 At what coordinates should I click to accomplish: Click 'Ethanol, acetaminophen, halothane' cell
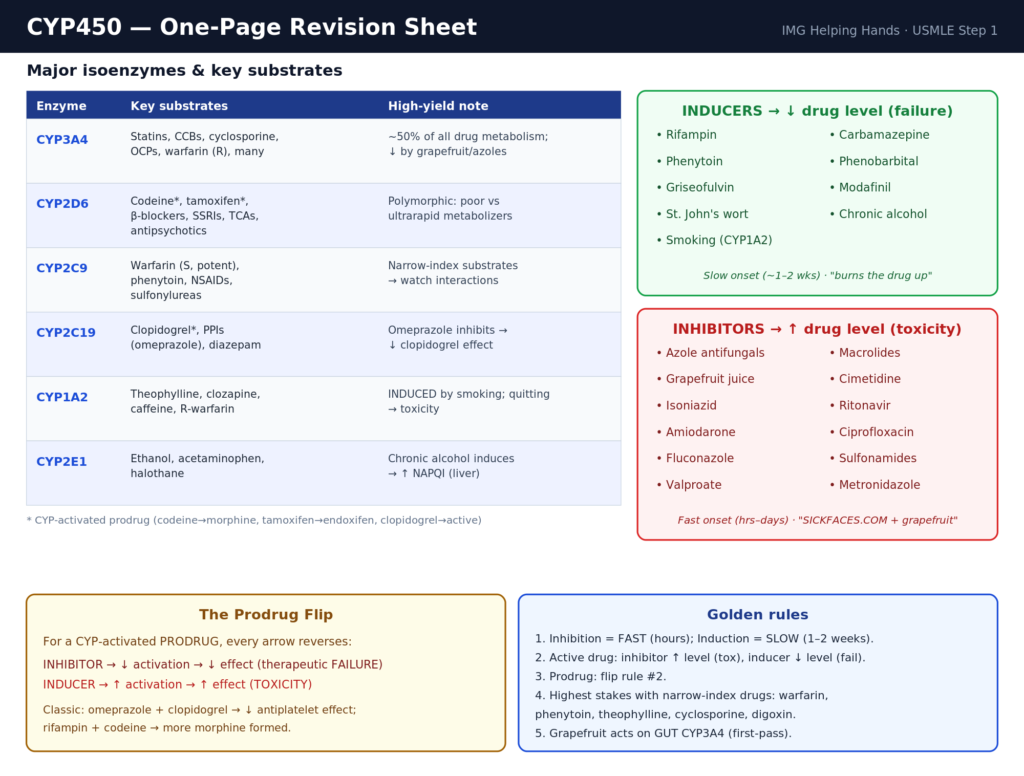pyautogui.click(x=197, y=466)
